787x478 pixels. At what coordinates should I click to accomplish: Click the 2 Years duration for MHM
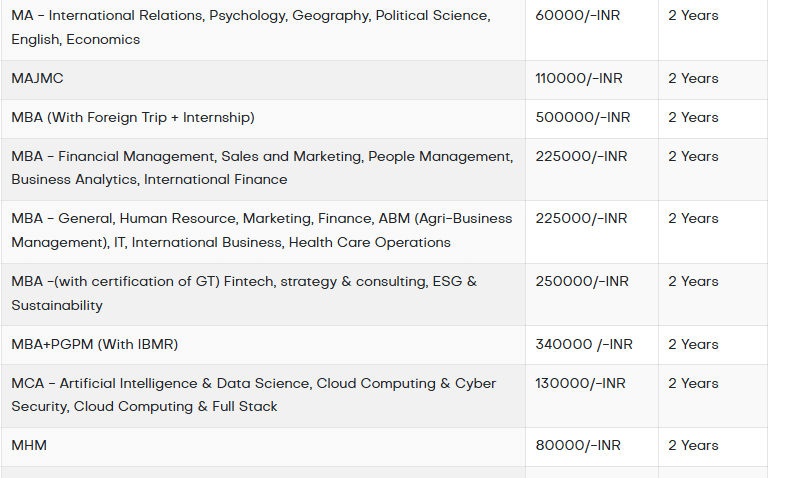point(693,445)
